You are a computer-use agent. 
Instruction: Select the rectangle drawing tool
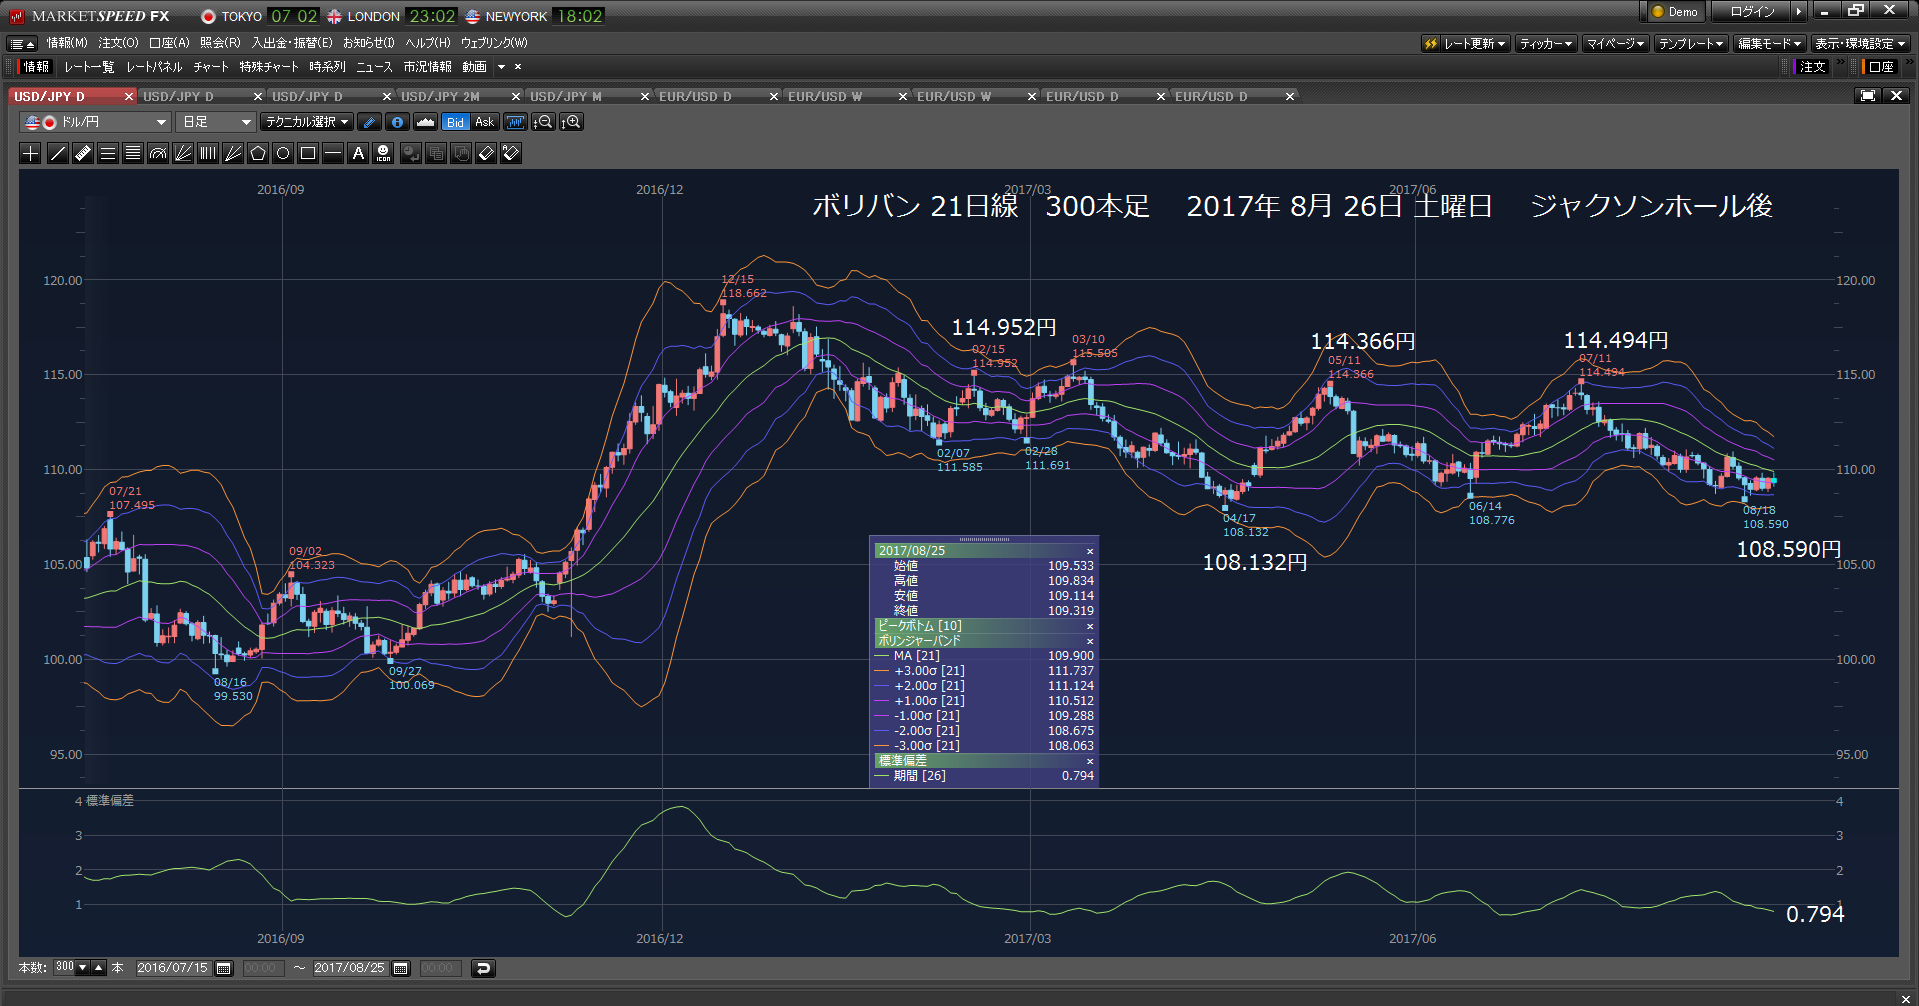coord(308,153)
